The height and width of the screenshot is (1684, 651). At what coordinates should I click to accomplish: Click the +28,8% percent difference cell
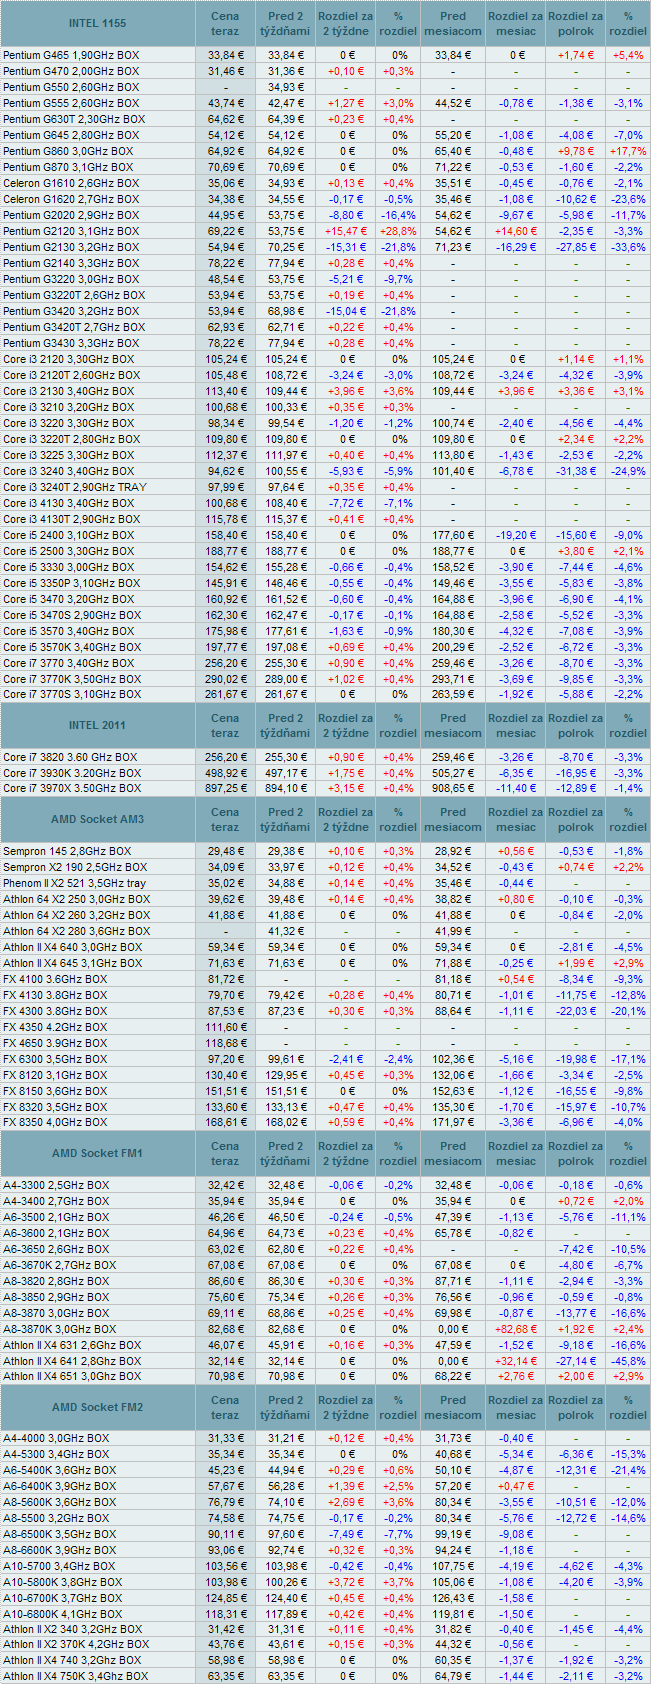(x=399, y=231)
